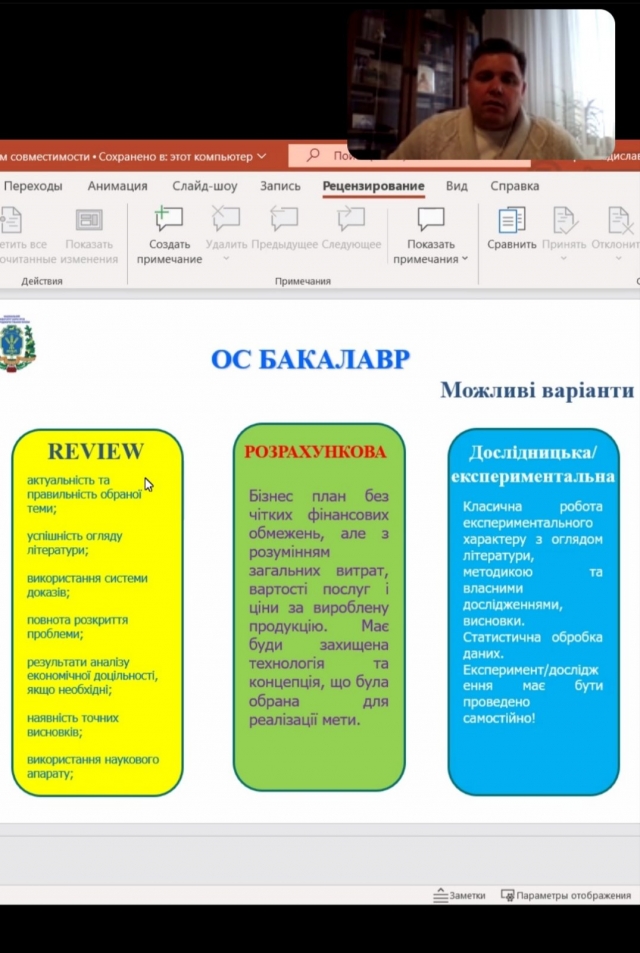The width and height of the screenshot is (640, 953).
Task: Select the REVIEW heading in yellow box
Action: 96,451
